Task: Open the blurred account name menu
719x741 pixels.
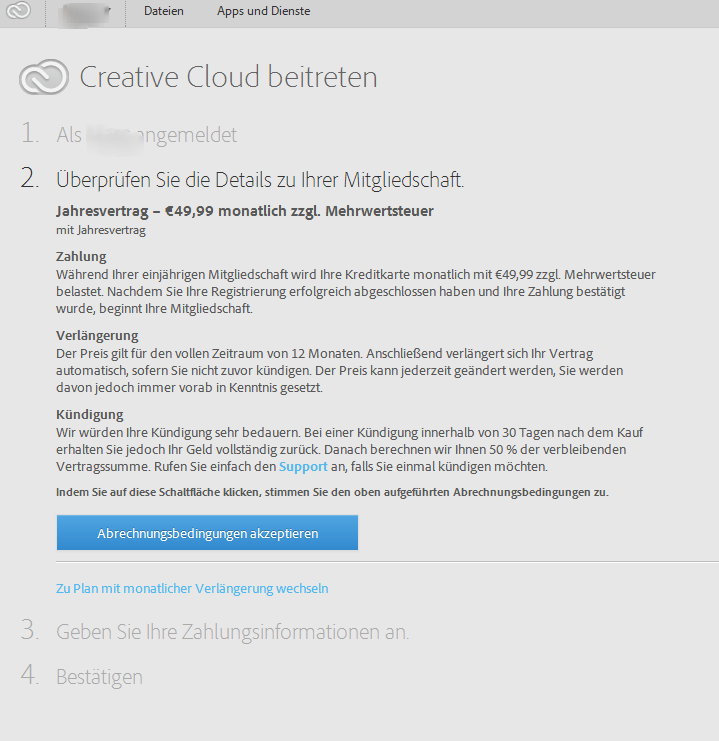Action: [x=85, y=14]
